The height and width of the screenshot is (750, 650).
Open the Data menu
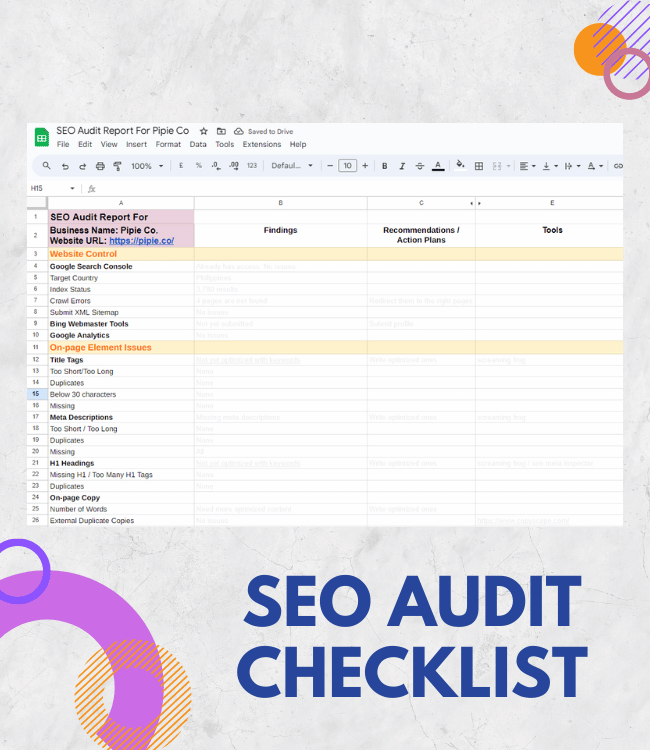click(x=198, y=144)
